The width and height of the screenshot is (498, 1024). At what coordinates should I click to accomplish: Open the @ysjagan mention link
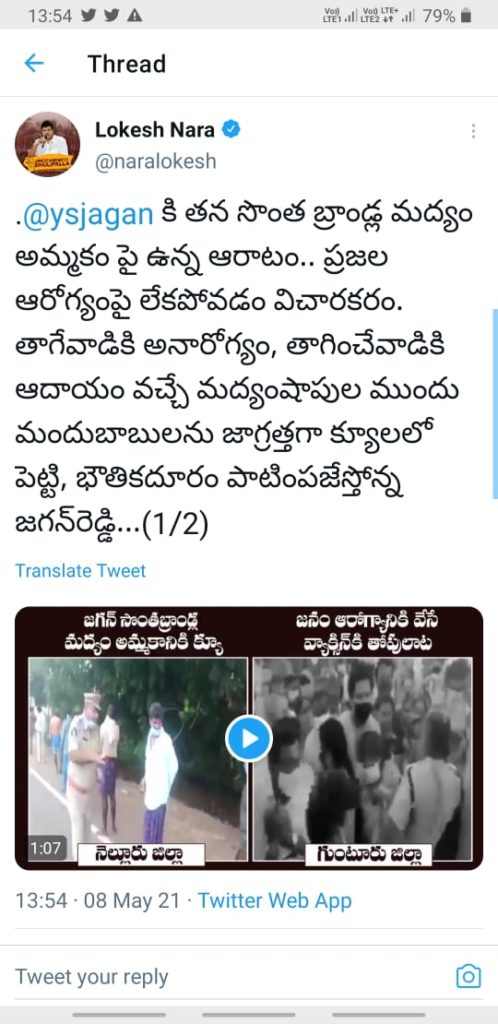click(90, 215)
